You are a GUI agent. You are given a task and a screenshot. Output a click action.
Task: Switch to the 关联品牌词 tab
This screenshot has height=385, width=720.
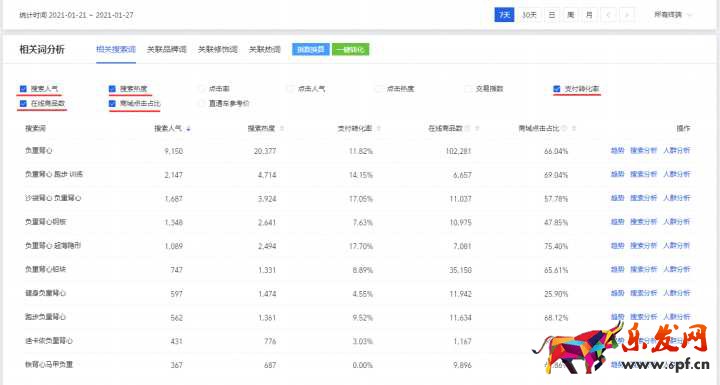pyautogui.click(x=167, y=49)
